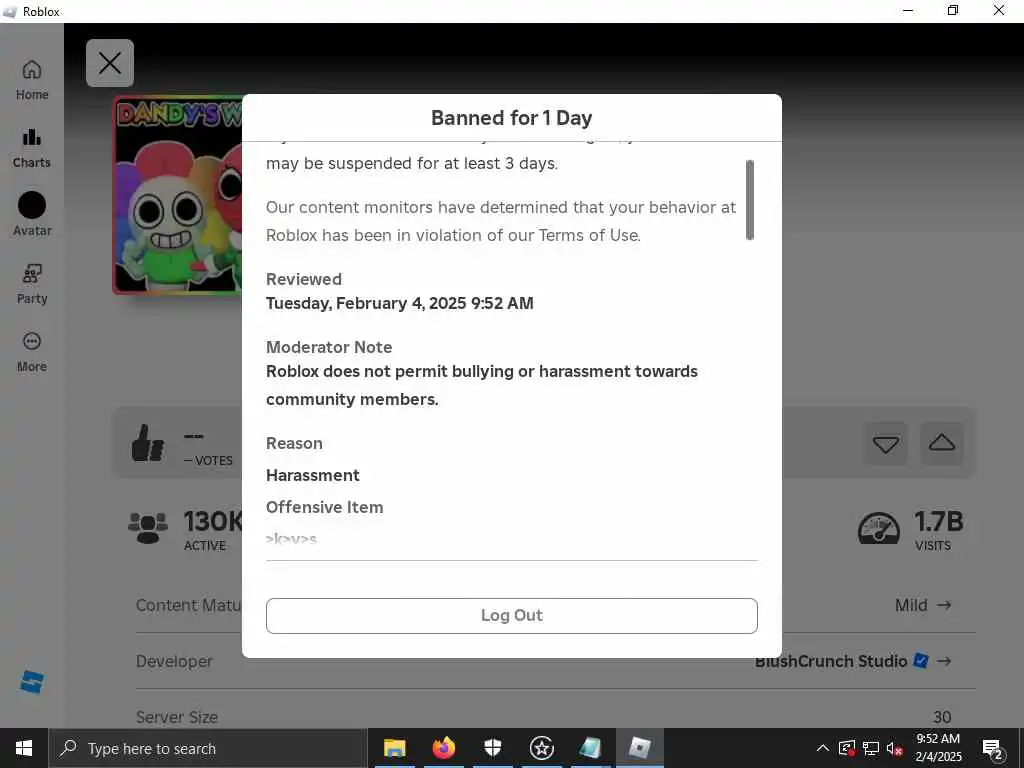Open the Party sidebar item

pyautogui.click(x=32, y=284)
